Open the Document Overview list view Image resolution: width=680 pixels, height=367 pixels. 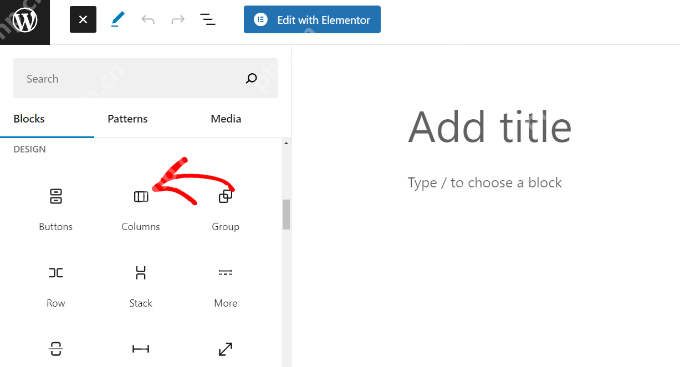click(208, 20)
